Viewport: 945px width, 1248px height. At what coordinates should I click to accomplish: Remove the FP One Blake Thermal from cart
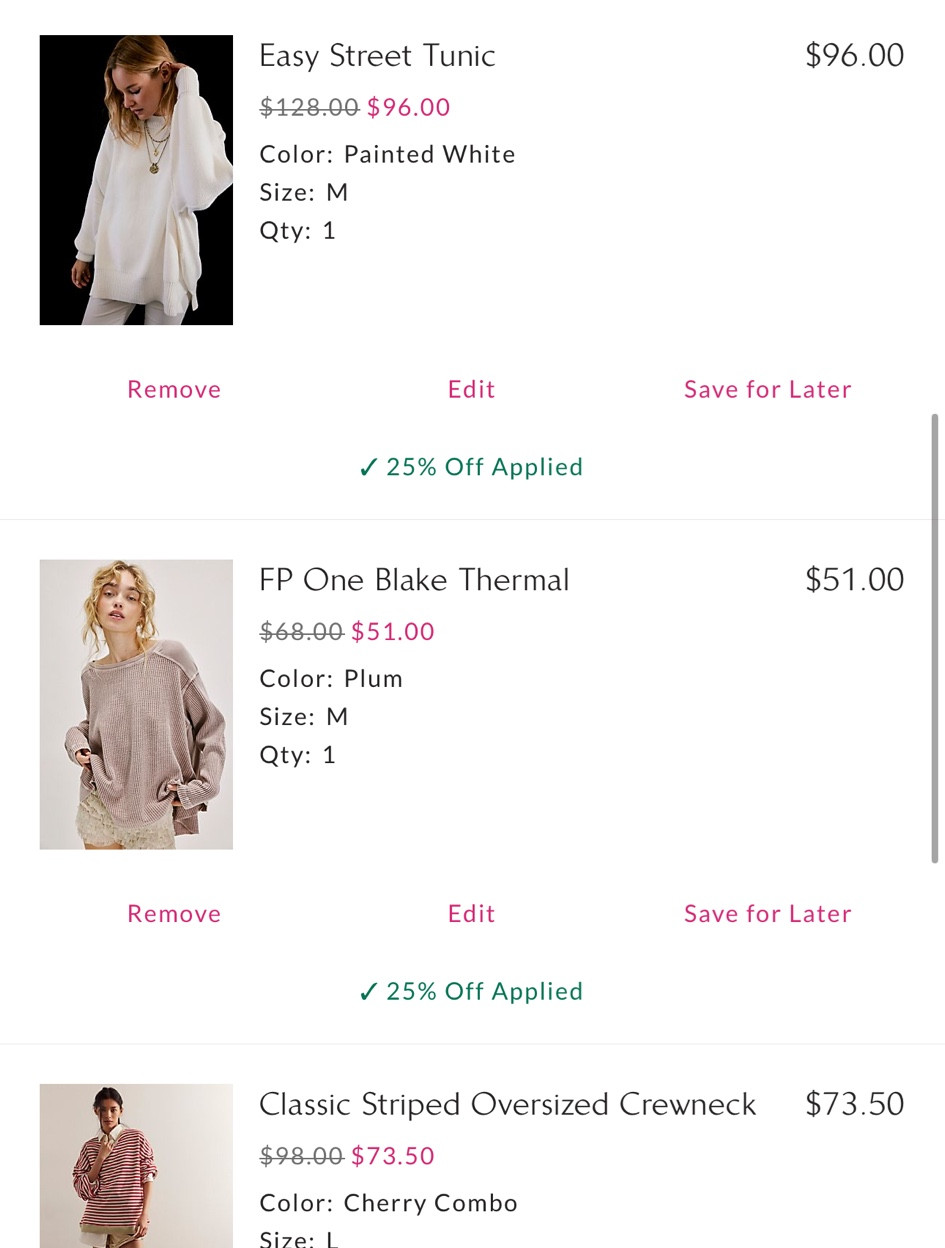point(173,913)
